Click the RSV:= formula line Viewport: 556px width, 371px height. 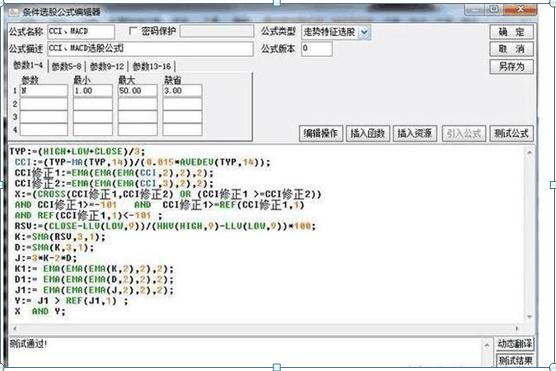(165, 226)
